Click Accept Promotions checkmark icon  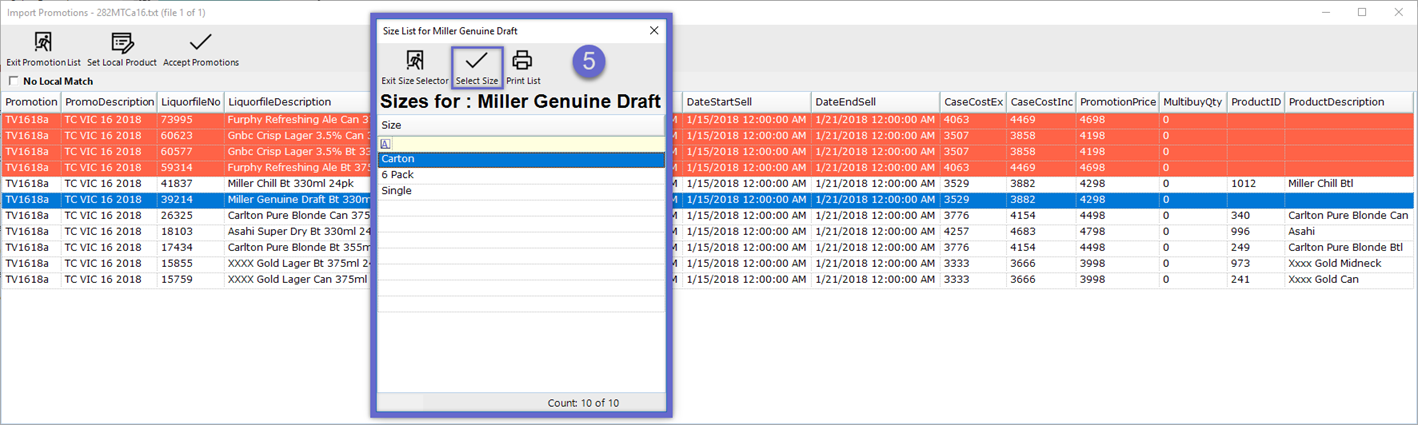click(x=201, y=41)
